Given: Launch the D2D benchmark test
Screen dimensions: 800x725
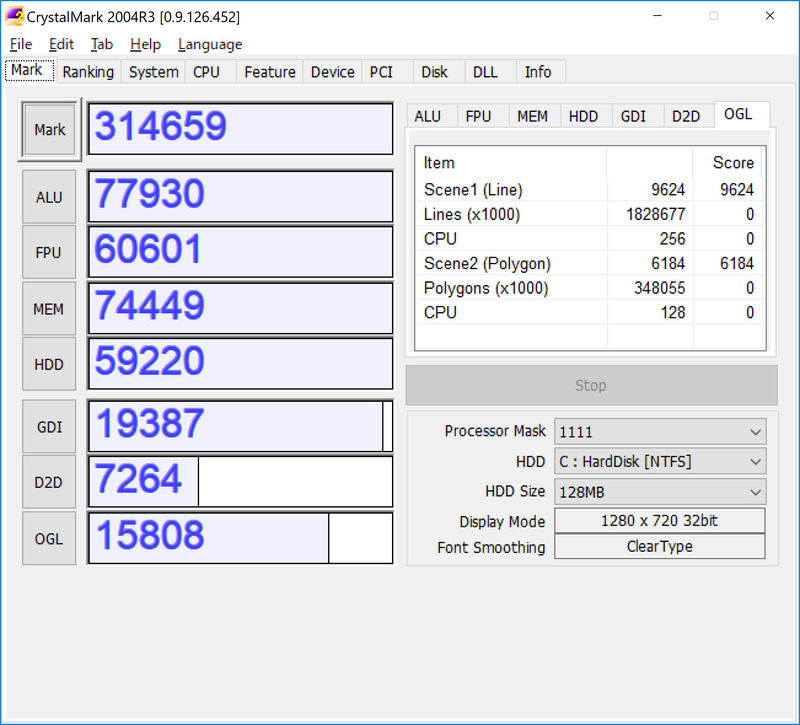Looking at the screenshot, I should 48,481.
